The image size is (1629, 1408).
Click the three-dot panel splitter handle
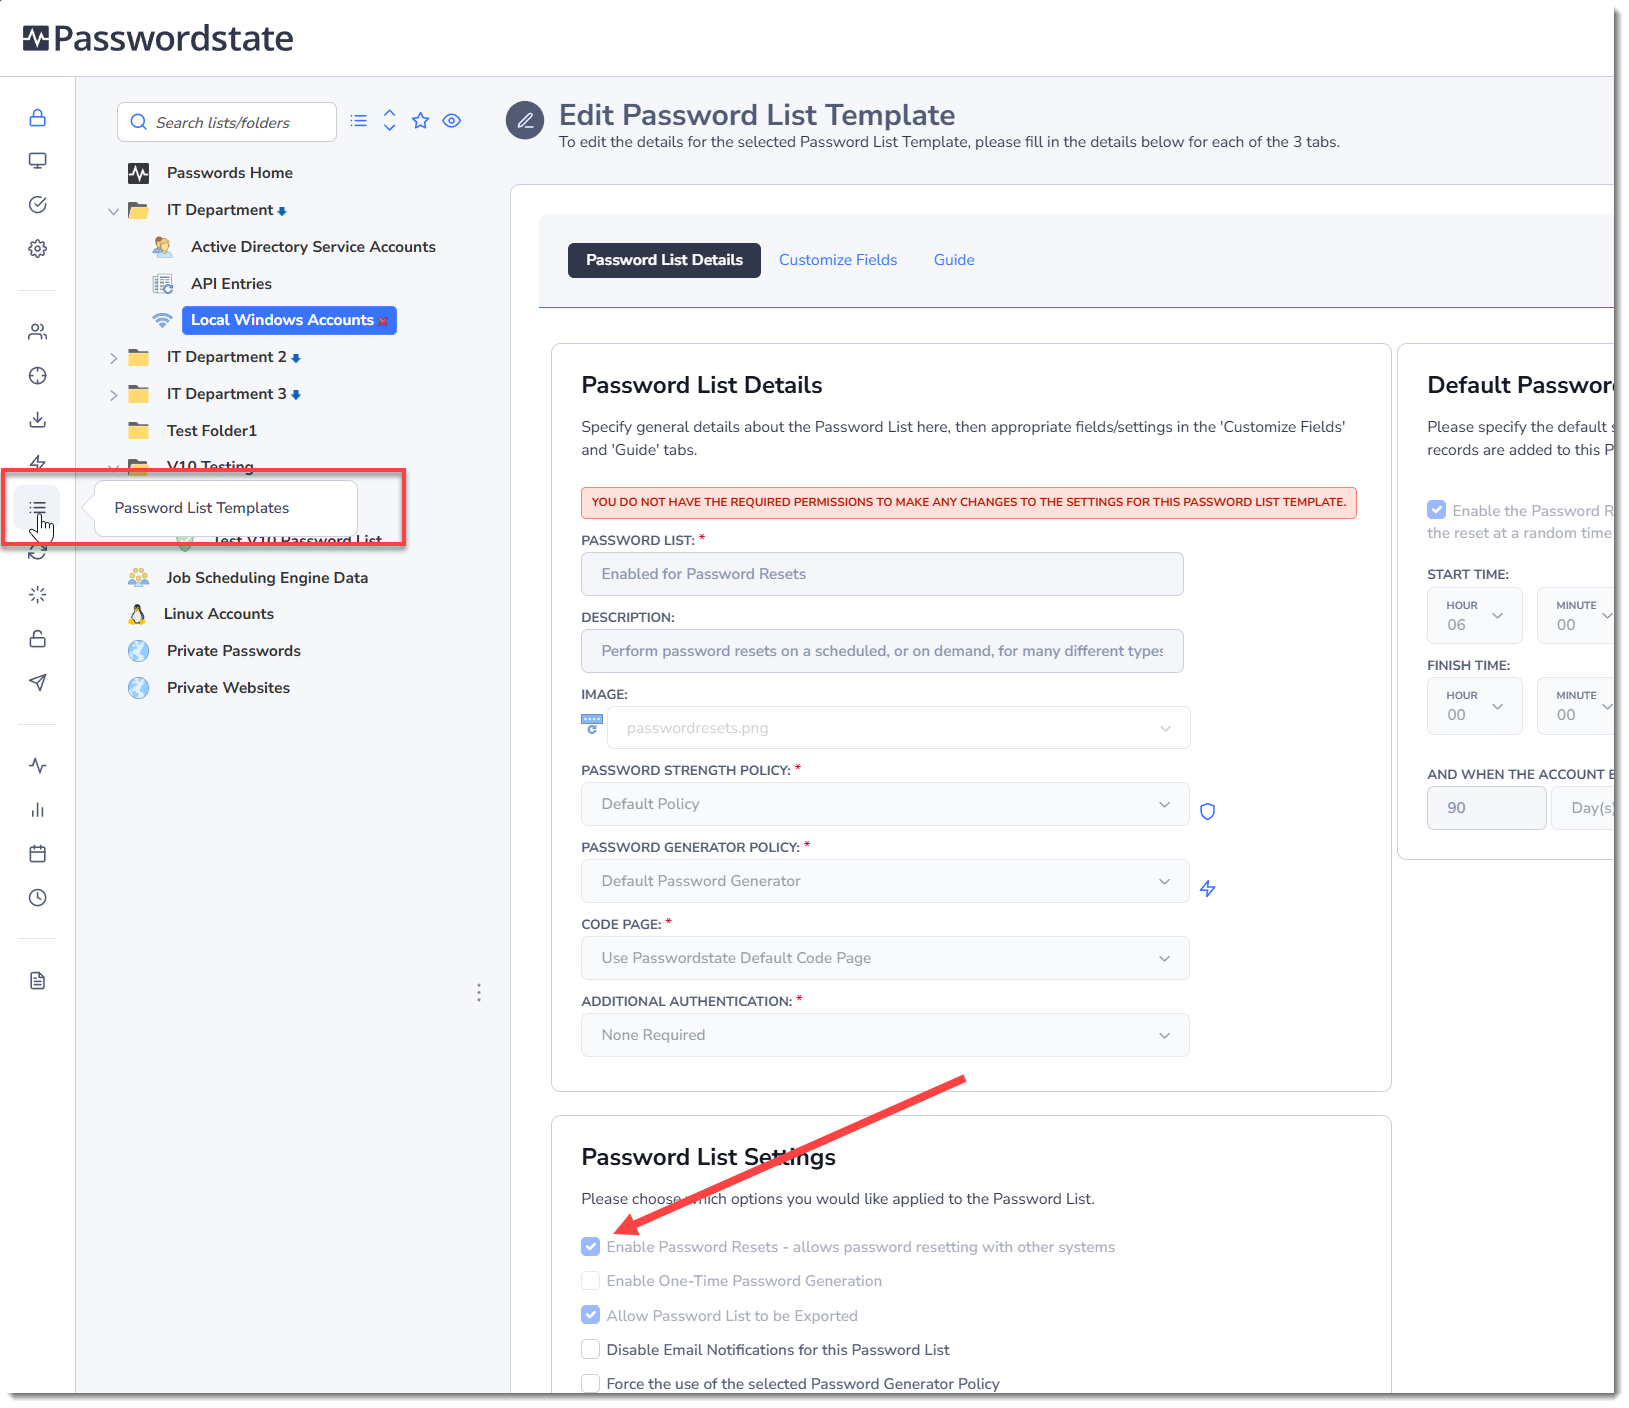[x=479, y=993]
